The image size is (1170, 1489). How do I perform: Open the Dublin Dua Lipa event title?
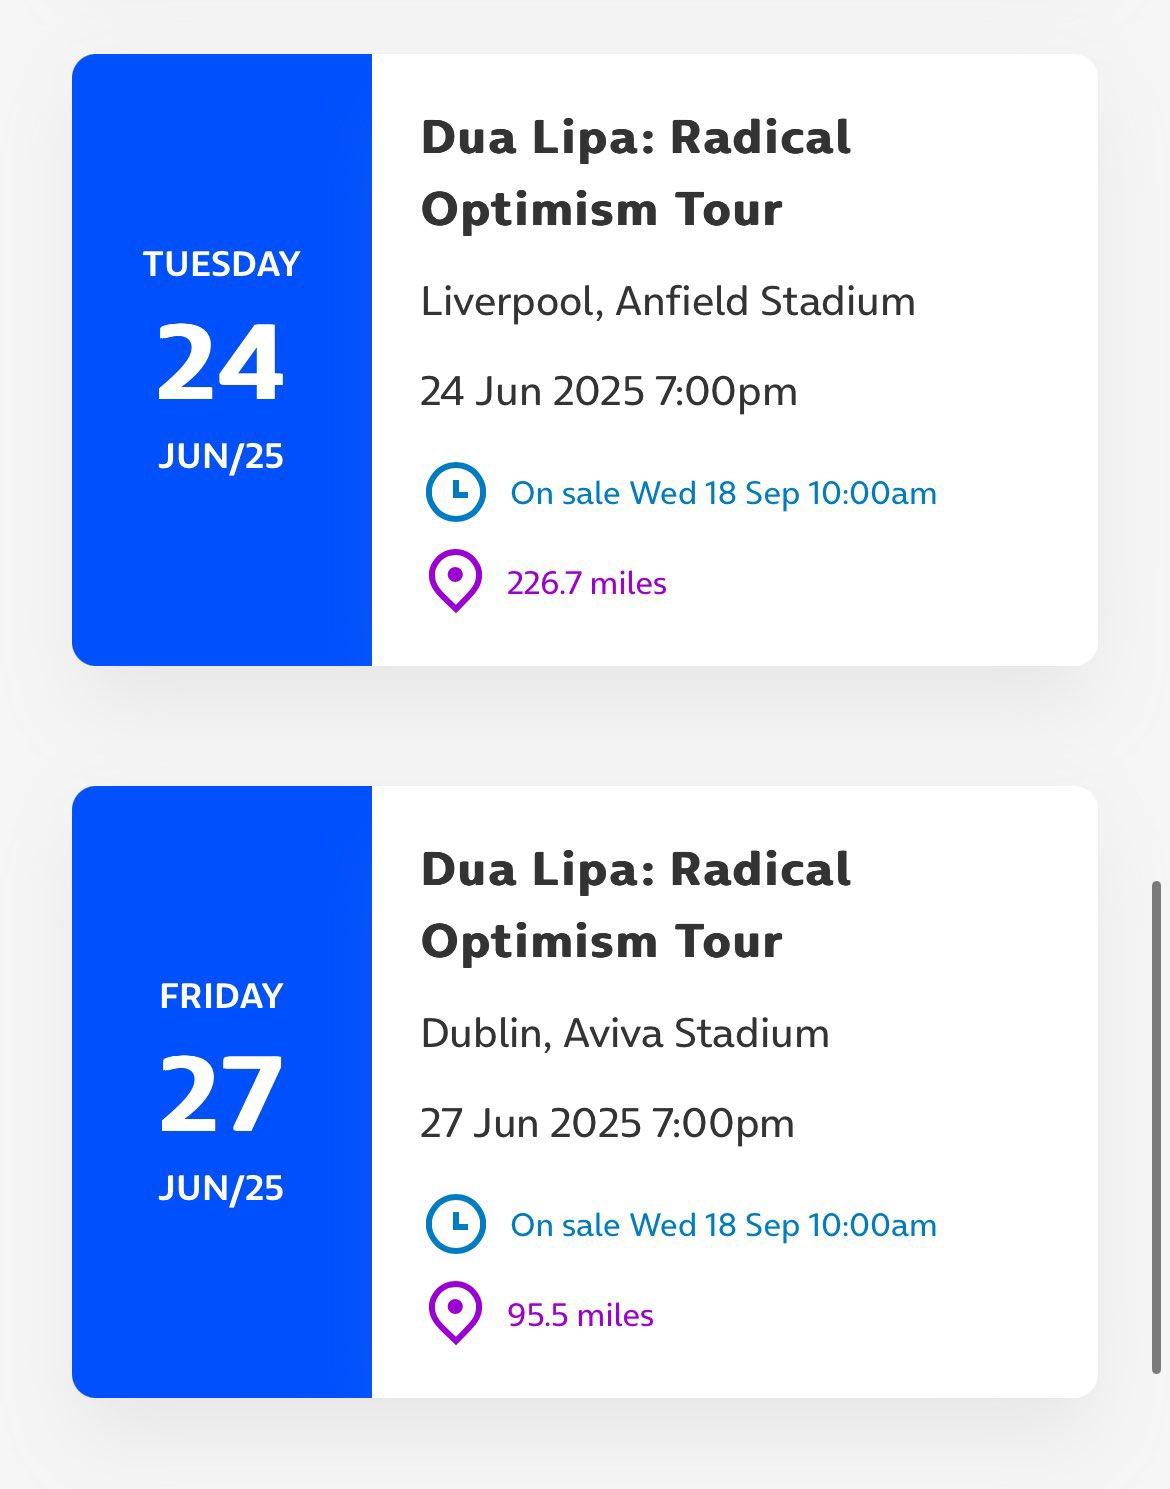(636, 905)
